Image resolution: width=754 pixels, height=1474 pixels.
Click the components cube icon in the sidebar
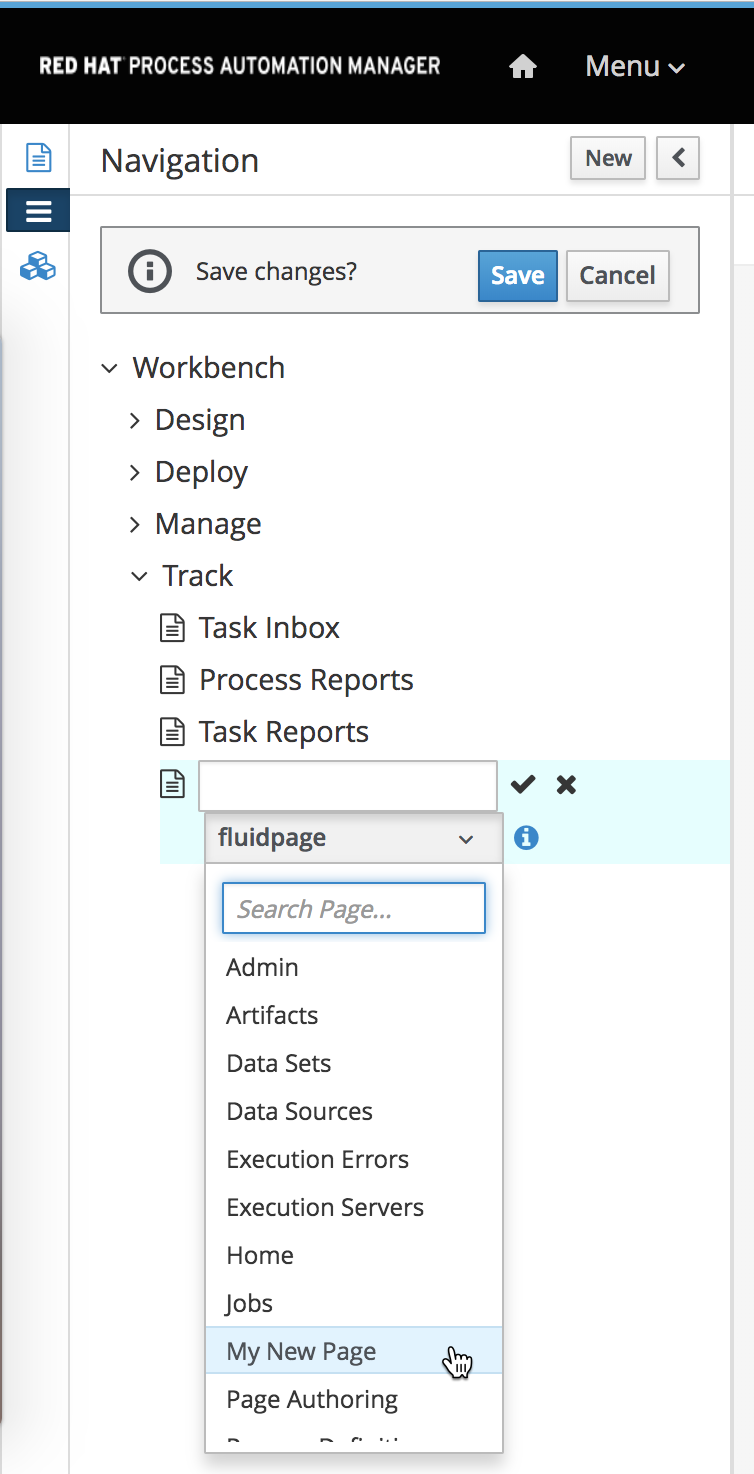coord(37,267)
